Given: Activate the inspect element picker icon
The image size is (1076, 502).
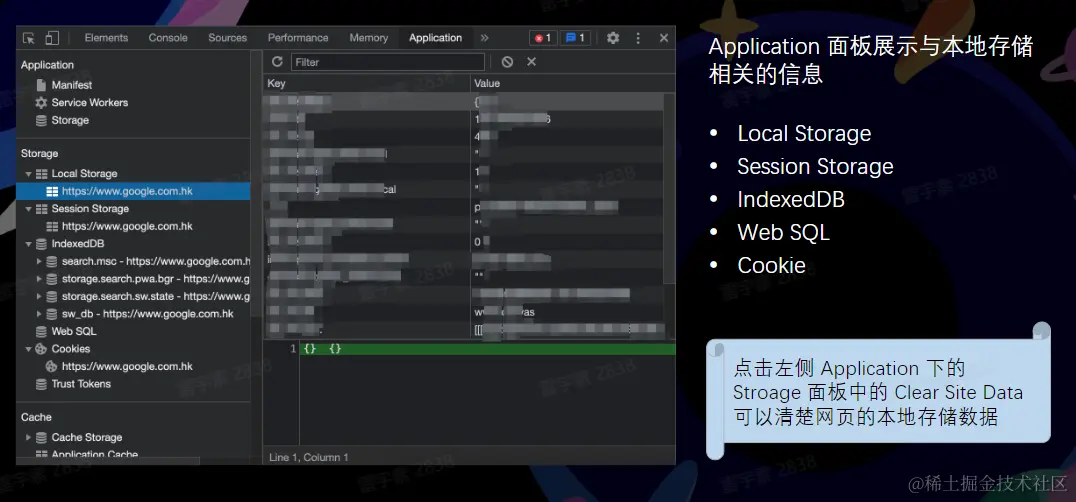Looking at the screenshot, I should coord(29,38).
